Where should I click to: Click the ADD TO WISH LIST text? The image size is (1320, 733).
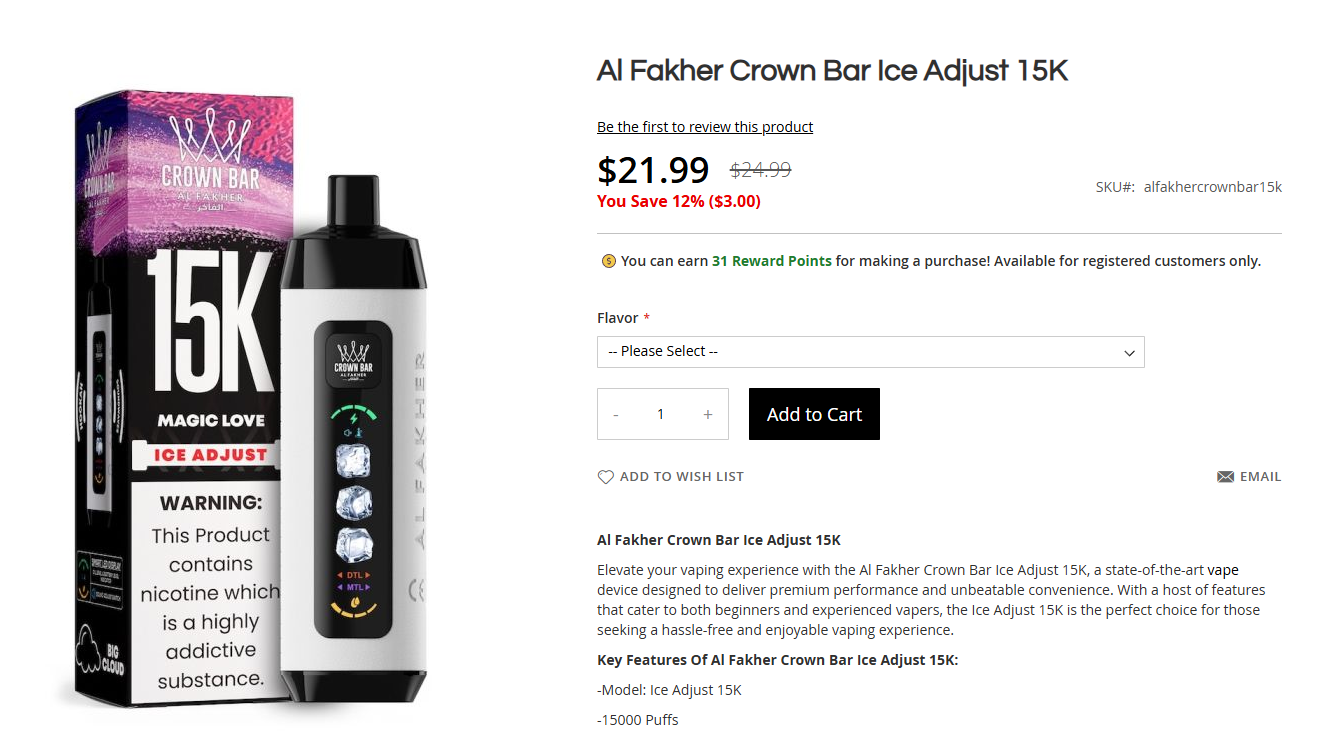pos(682,477)
